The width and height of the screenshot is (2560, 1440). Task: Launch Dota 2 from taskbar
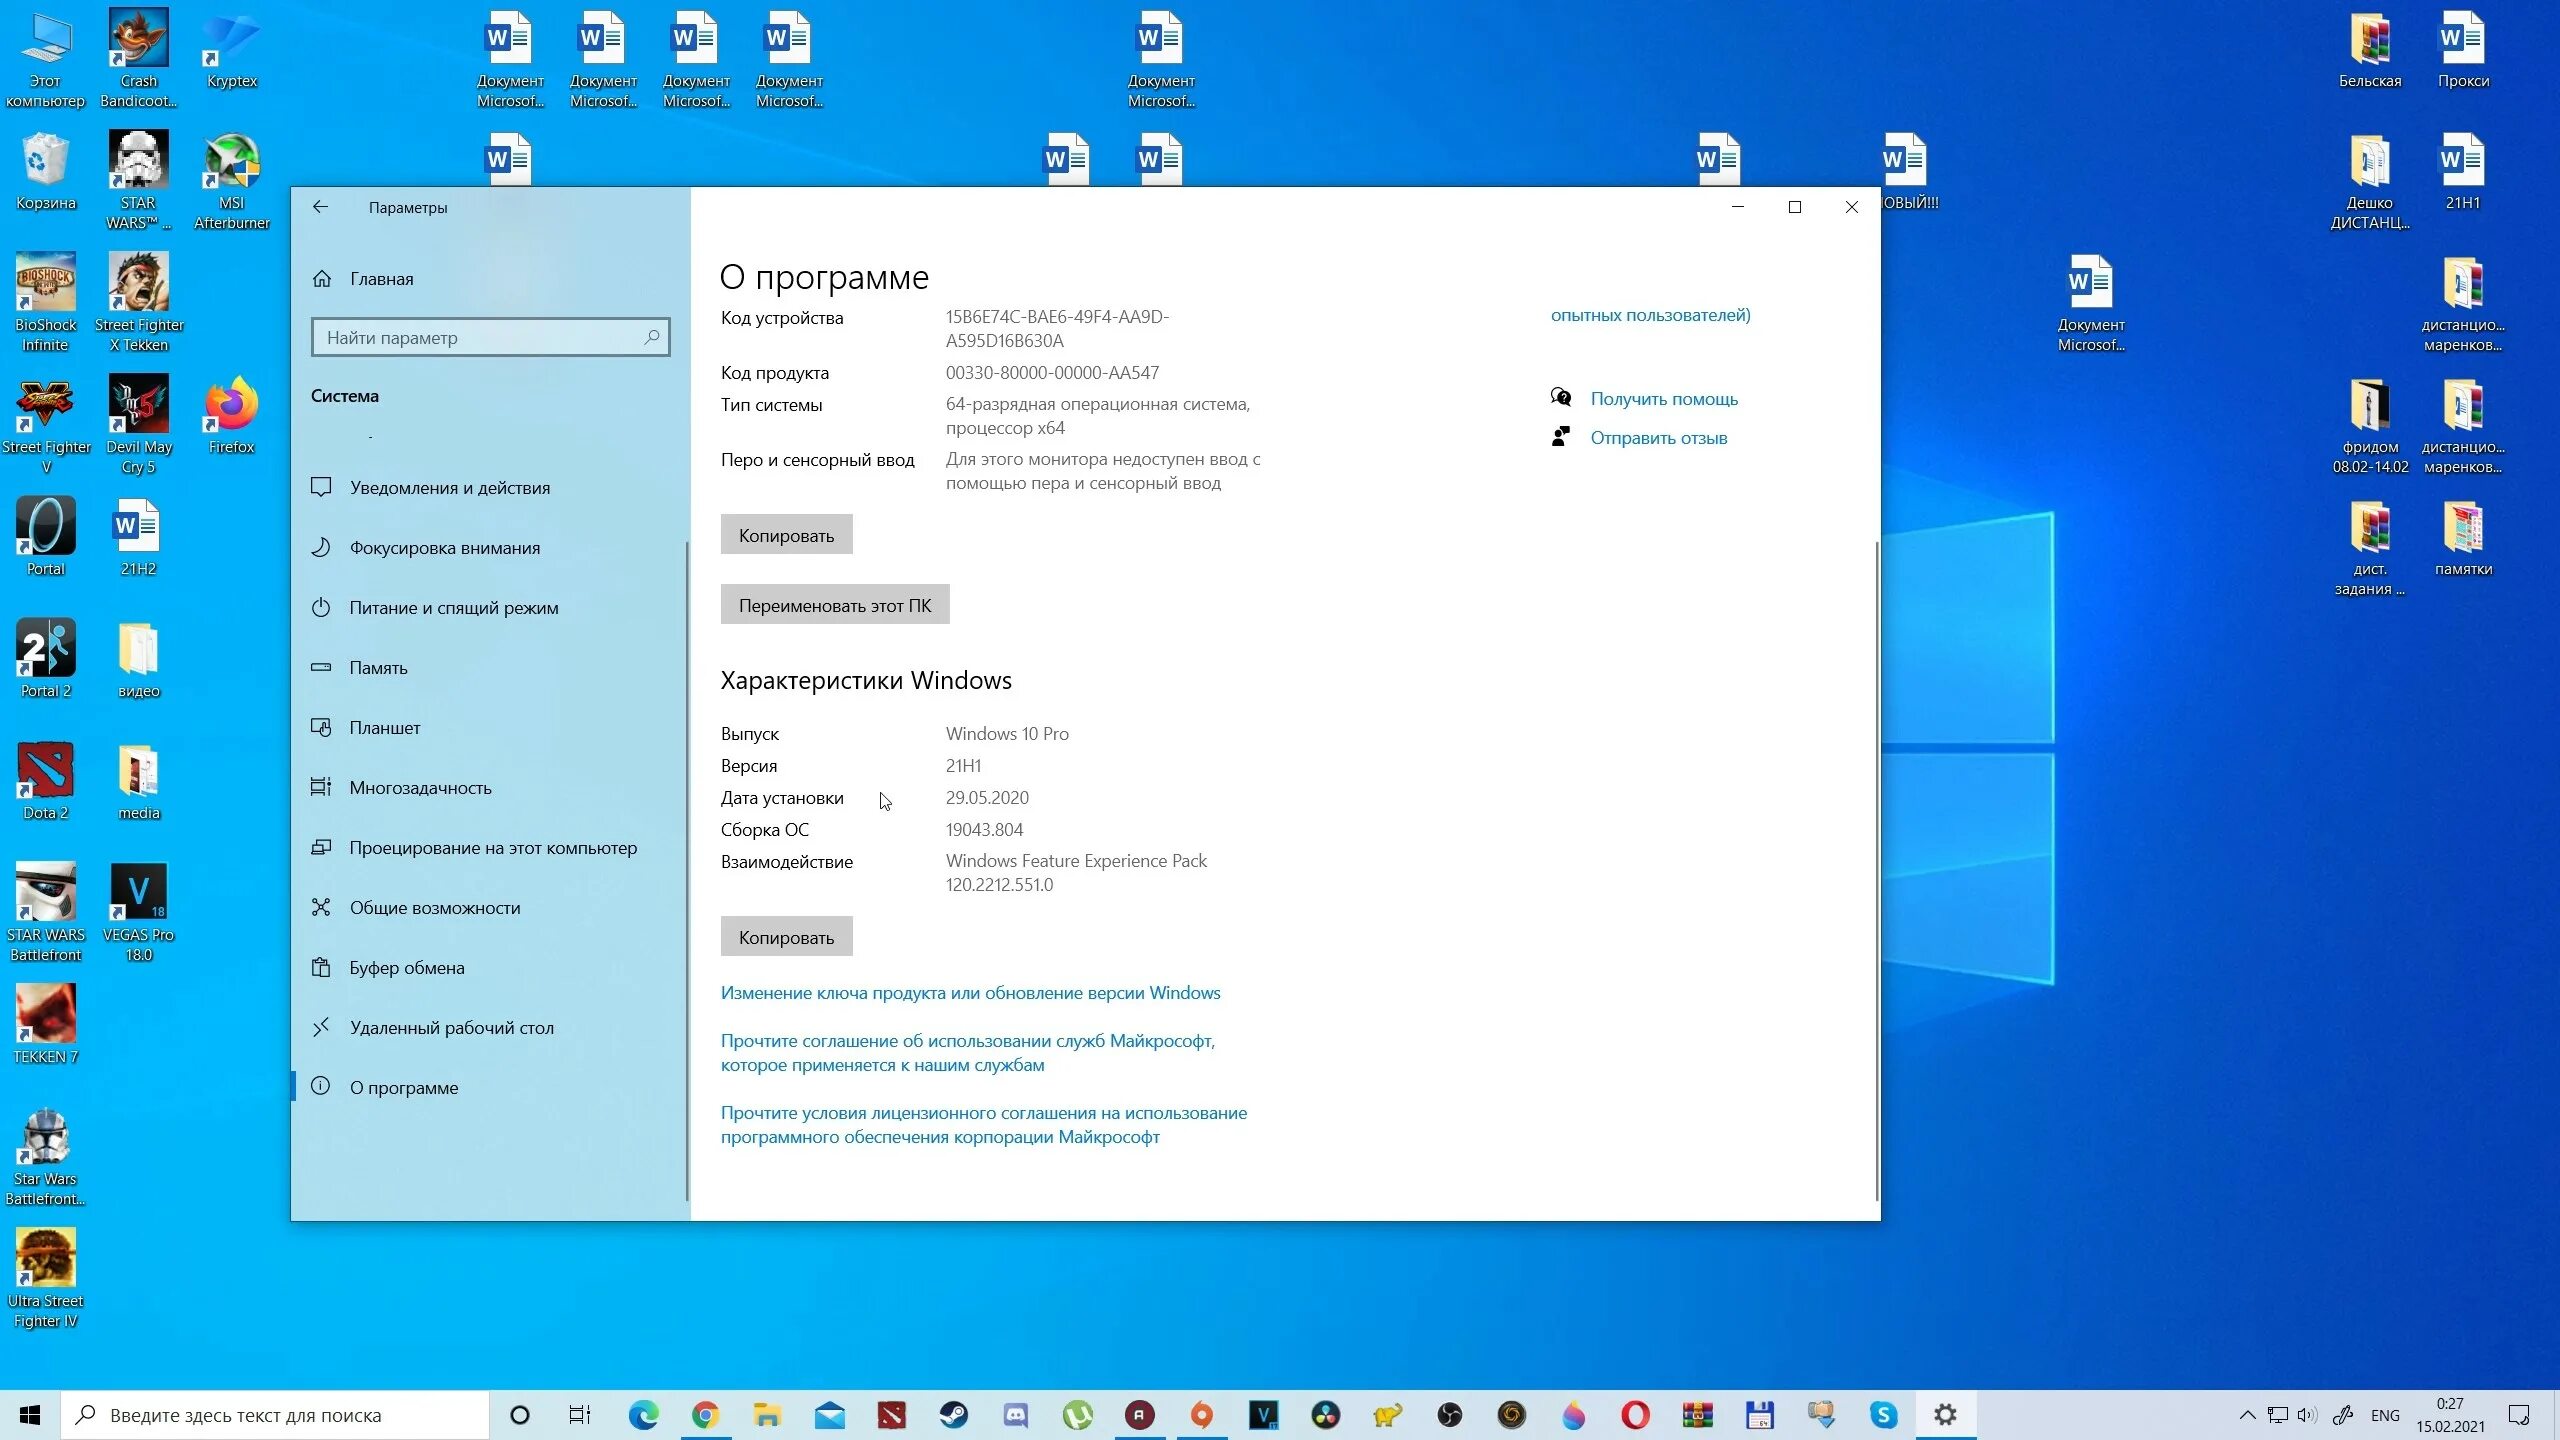[892, 1415]
